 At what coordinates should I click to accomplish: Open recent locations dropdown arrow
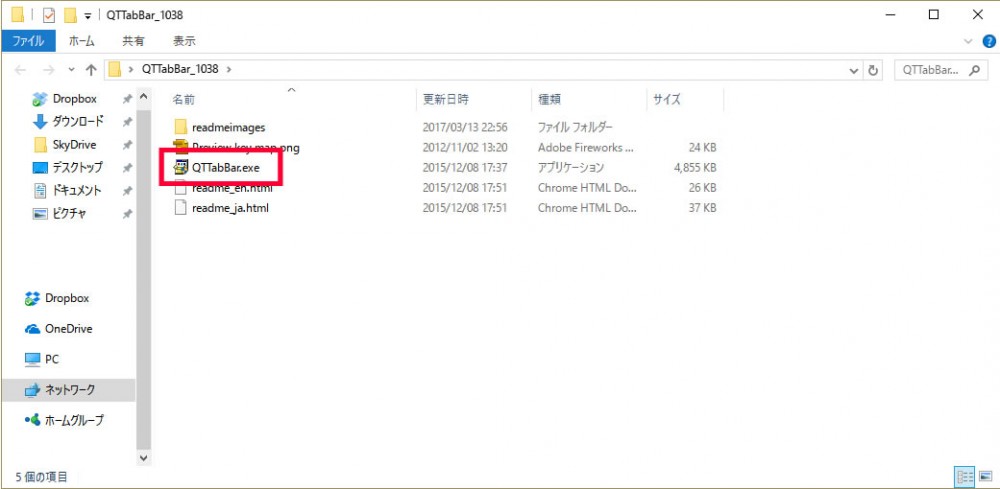(71, 70)
